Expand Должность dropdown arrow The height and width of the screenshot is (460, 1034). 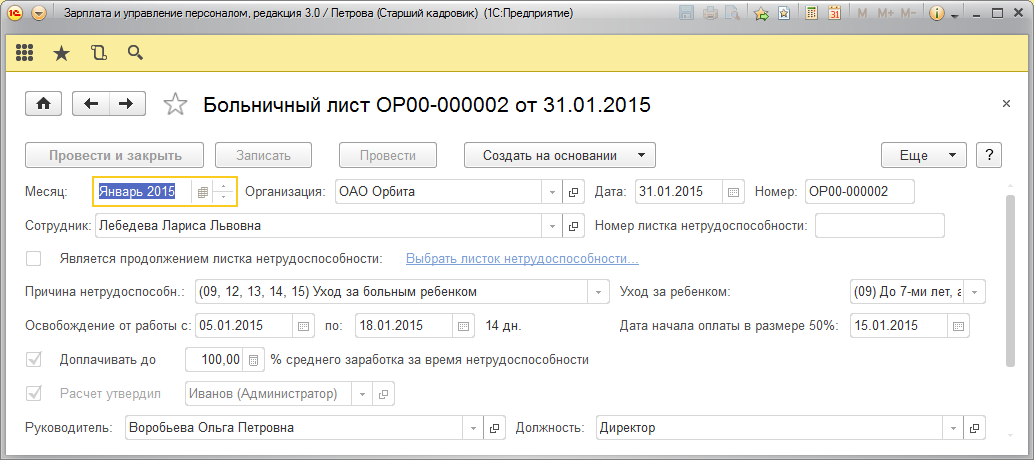[954, 428]
